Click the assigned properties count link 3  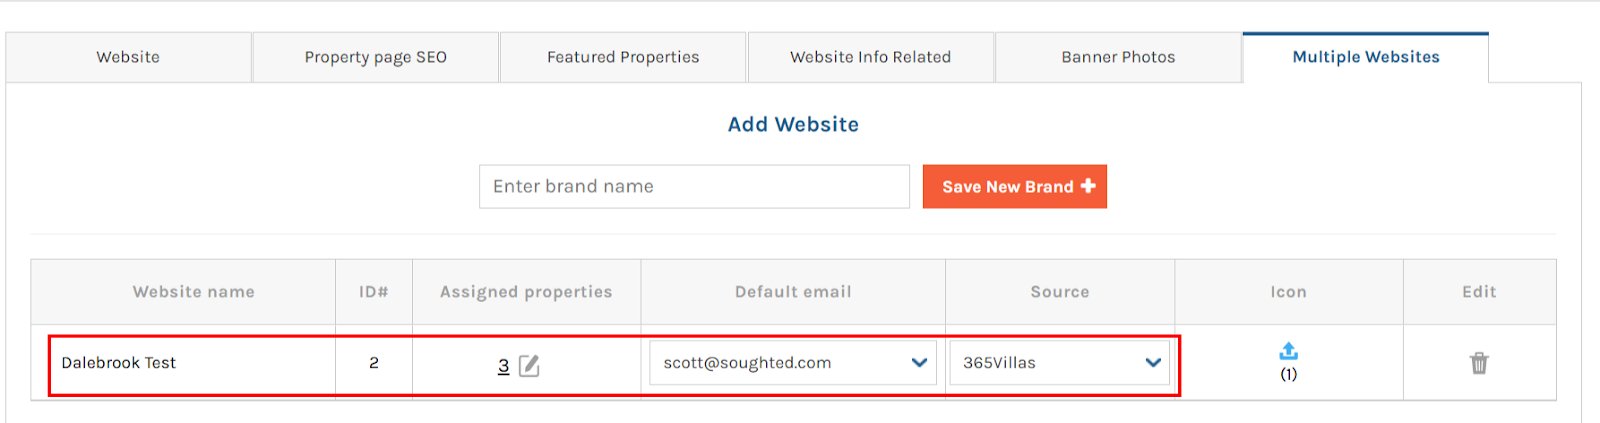tap(503, 366)
